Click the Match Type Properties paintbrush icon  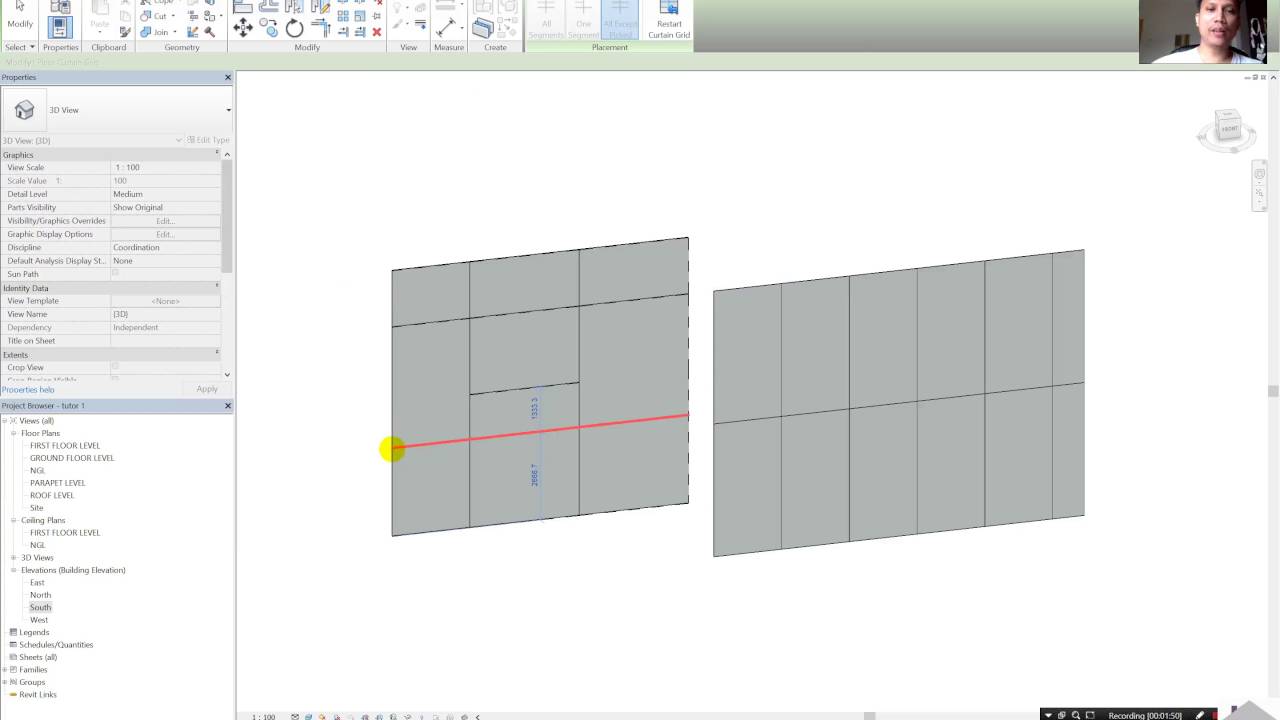pyautogui.click(x=125, y=32)
